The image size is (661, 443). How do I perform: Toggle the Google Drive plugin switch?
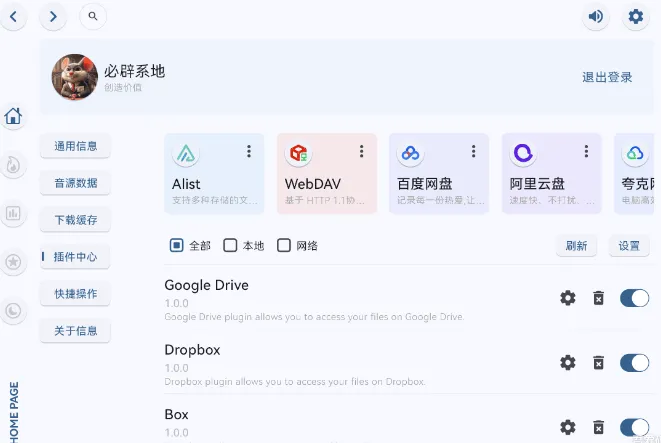click(634, 298)
